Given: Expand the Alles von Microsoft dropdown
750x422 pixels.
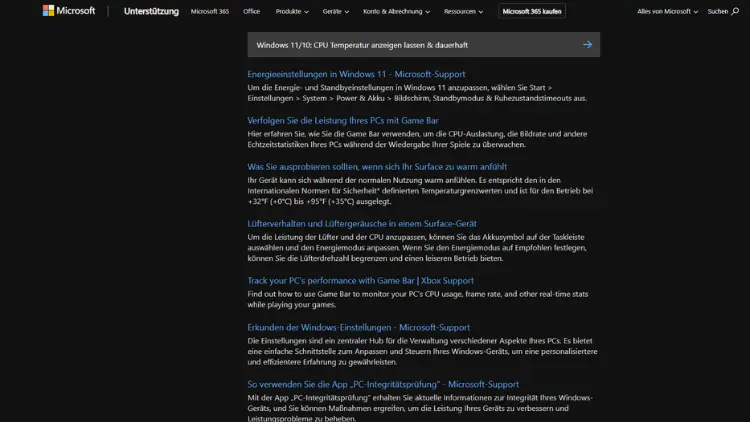Looking at the screenshot, I should pyautogui.click(x=667, y=11).
